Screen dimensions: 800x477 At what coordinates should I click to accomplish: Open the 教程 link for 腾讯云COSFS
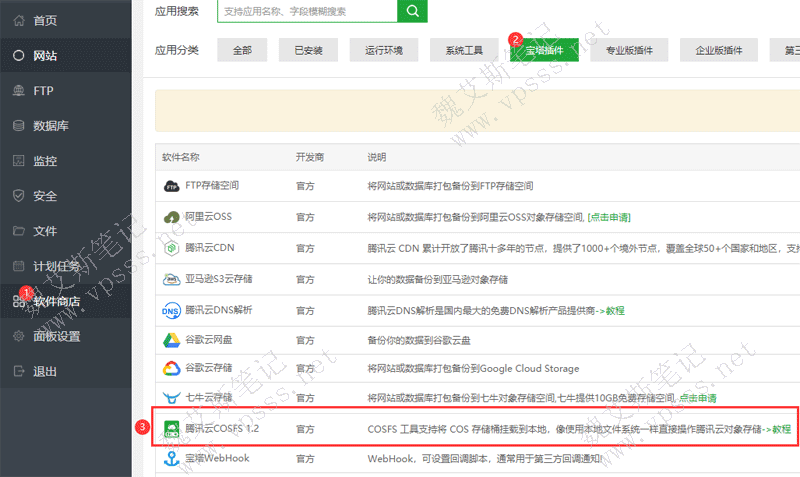coord(776,428)
